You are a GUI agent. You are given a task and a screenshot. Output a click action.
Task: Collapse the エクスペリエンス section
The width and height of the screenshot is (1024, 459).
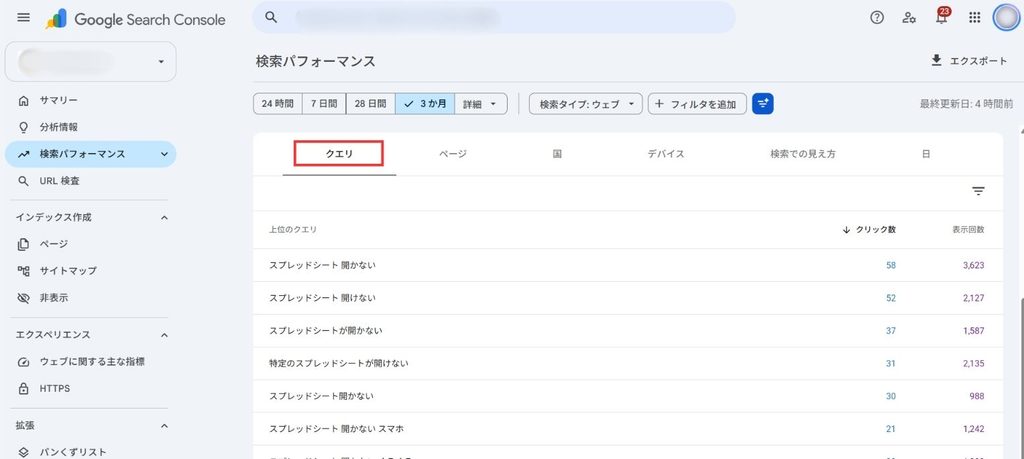tap(164, 335)
